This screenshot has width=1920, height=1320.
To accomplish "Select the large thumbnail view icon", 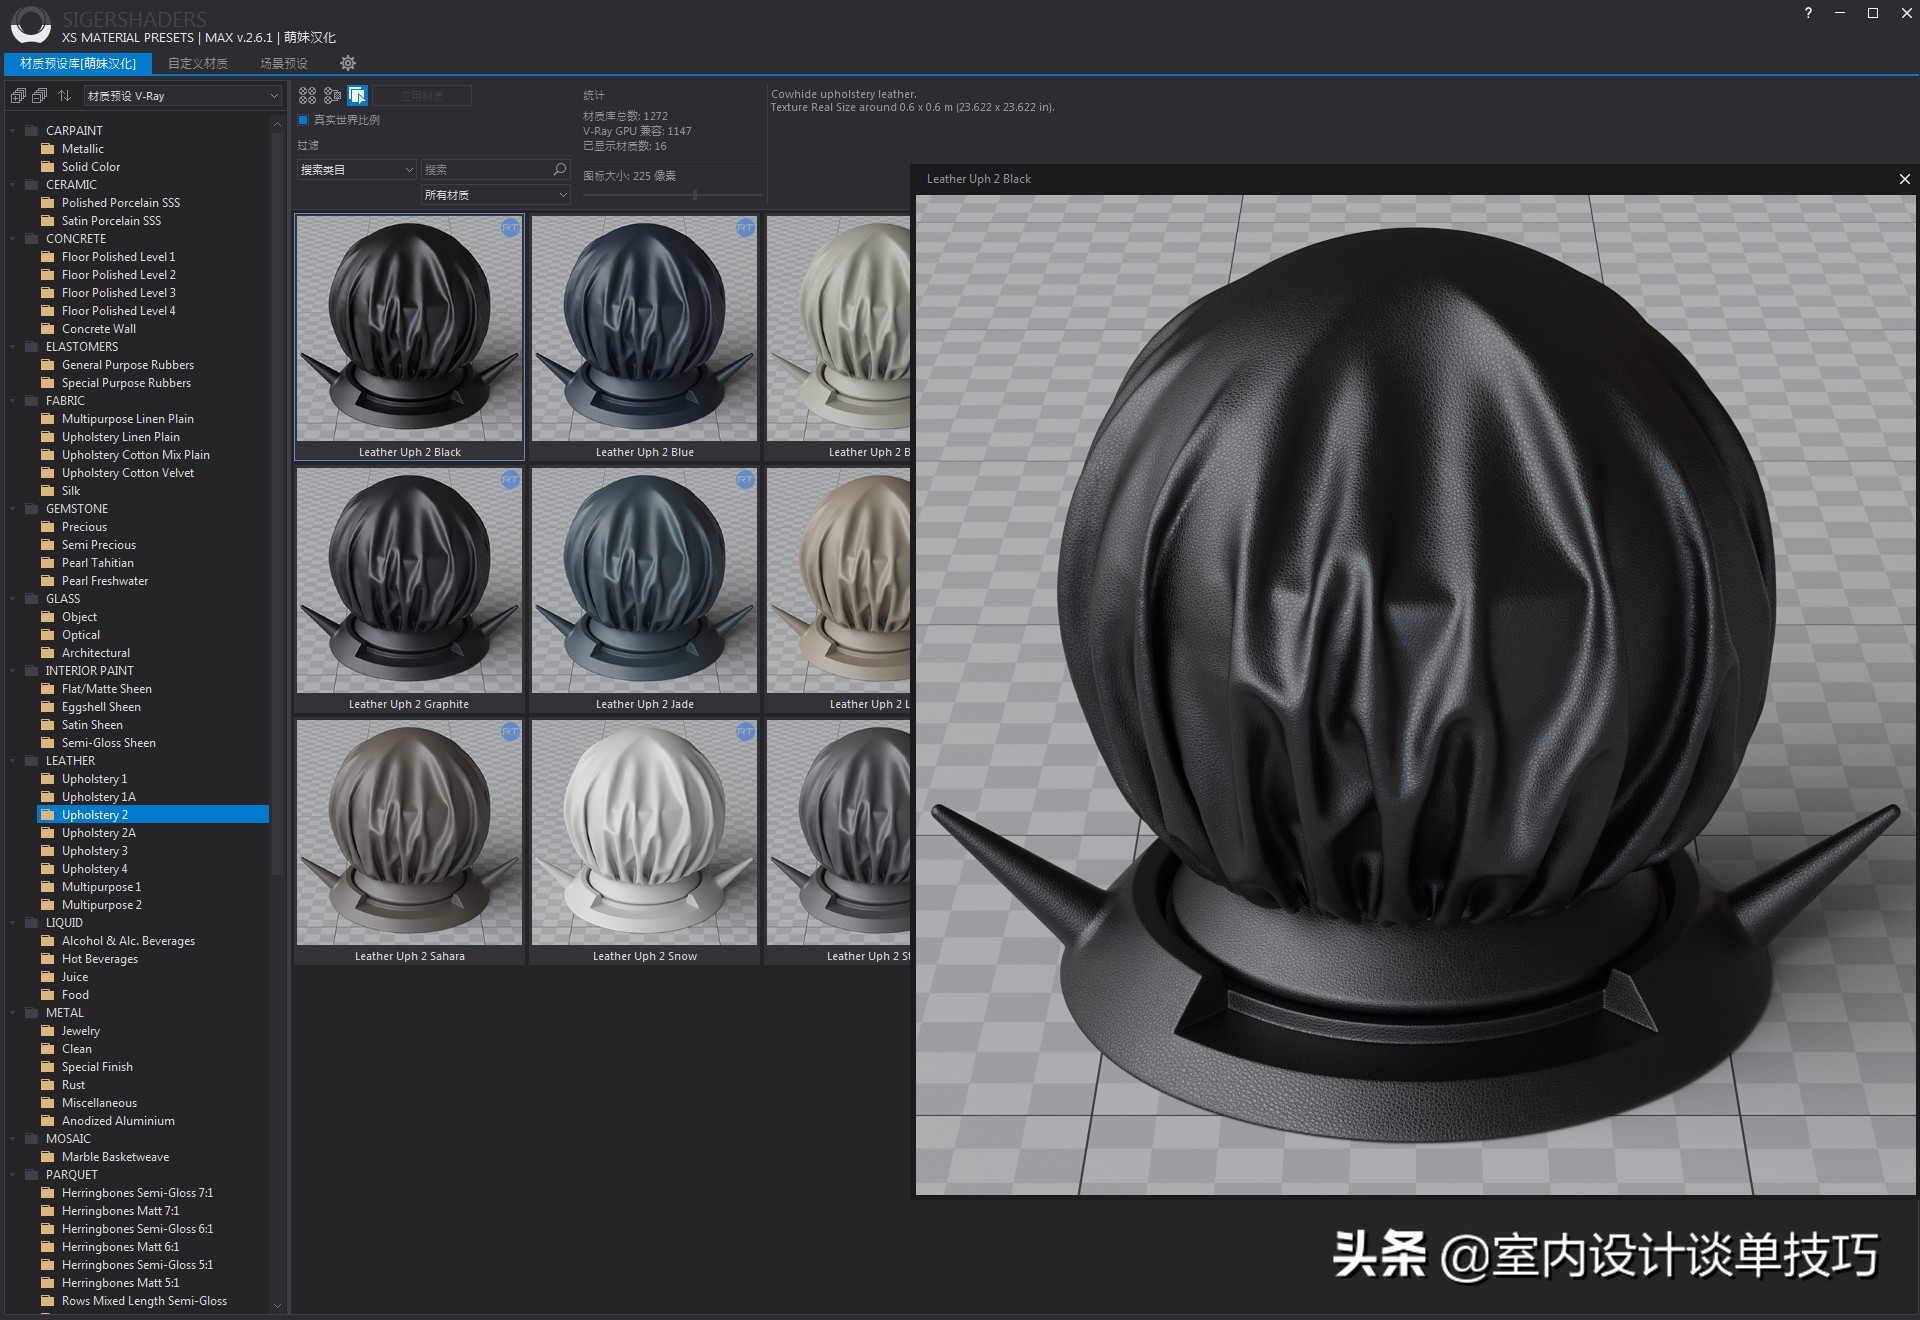I will [x=333, y=96].
